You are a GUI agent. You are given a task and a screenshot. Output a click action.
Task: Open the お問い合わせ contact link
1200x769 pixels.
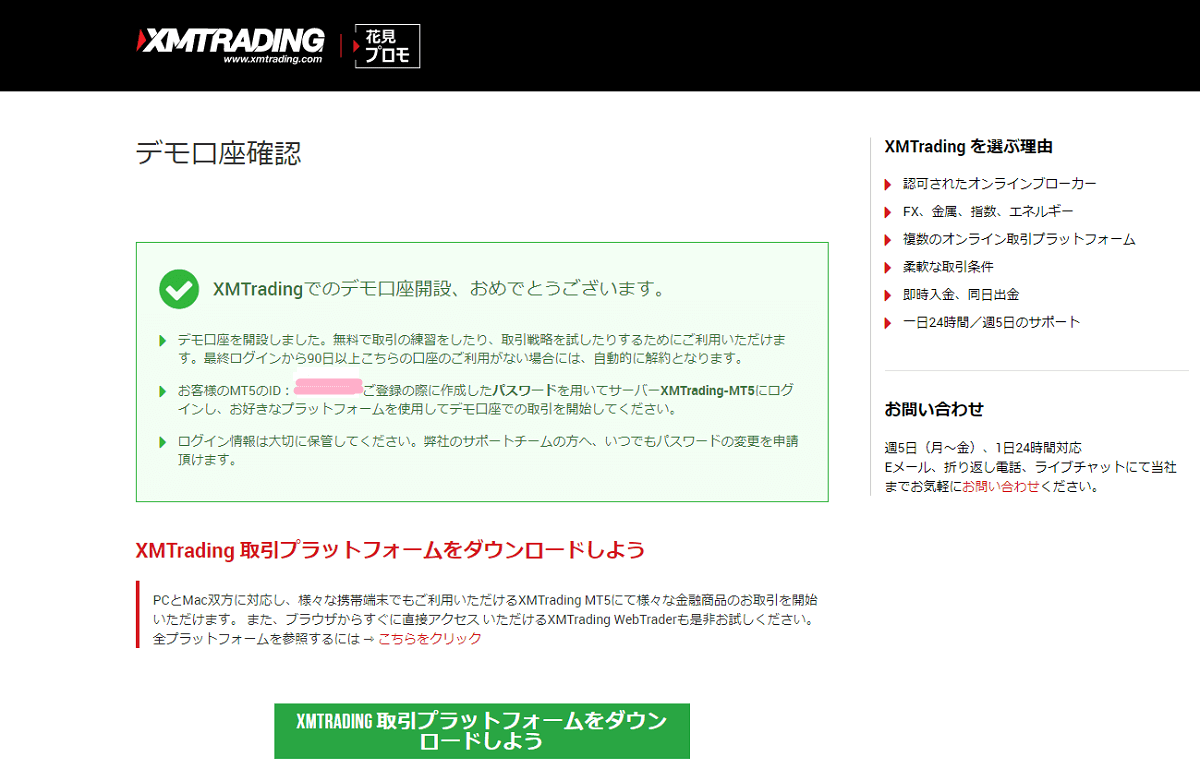(1001, 486)
